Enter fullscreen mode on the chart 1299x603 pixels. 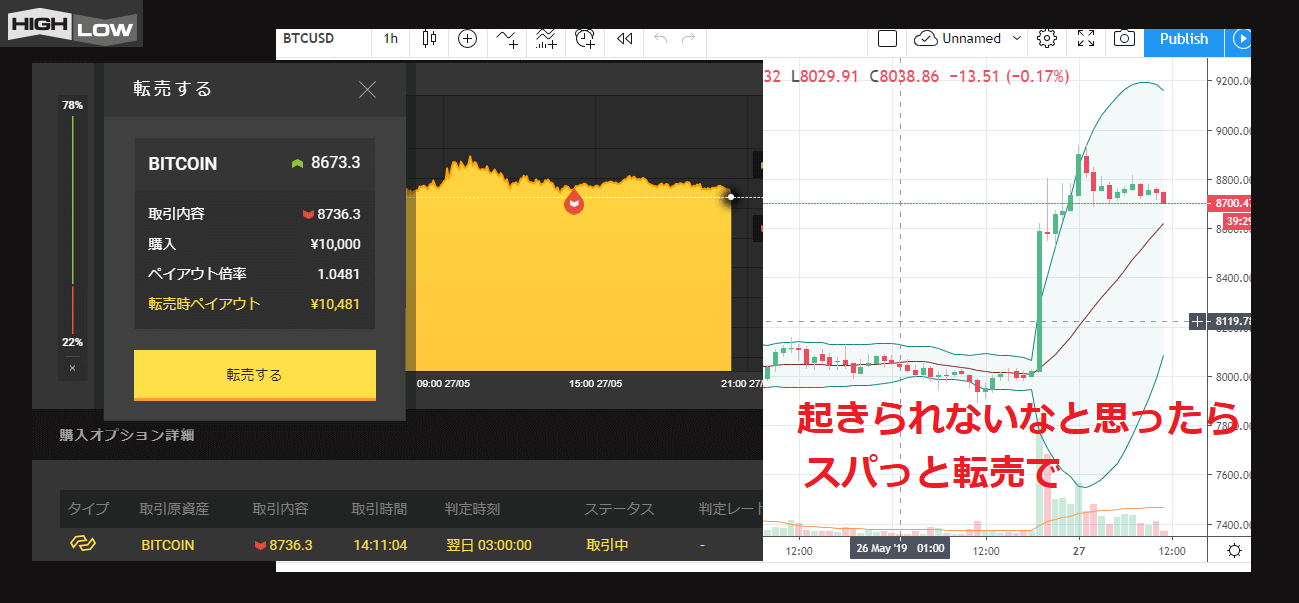pyautogui.click(x=1086, y=39)
